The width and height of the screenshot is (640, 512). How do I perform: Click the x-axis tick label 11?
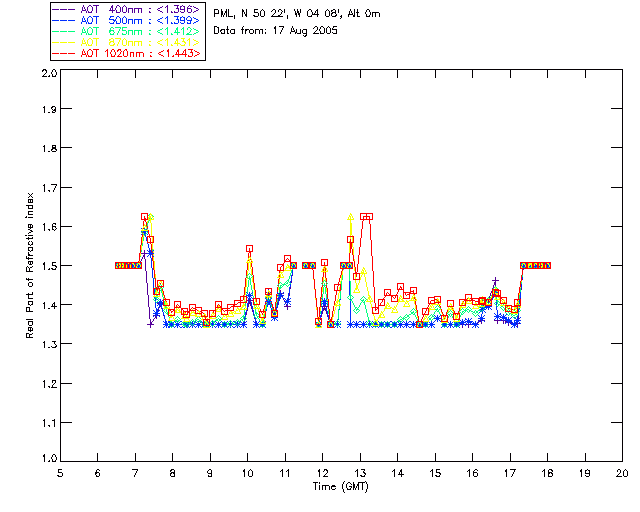coord(285,473)
